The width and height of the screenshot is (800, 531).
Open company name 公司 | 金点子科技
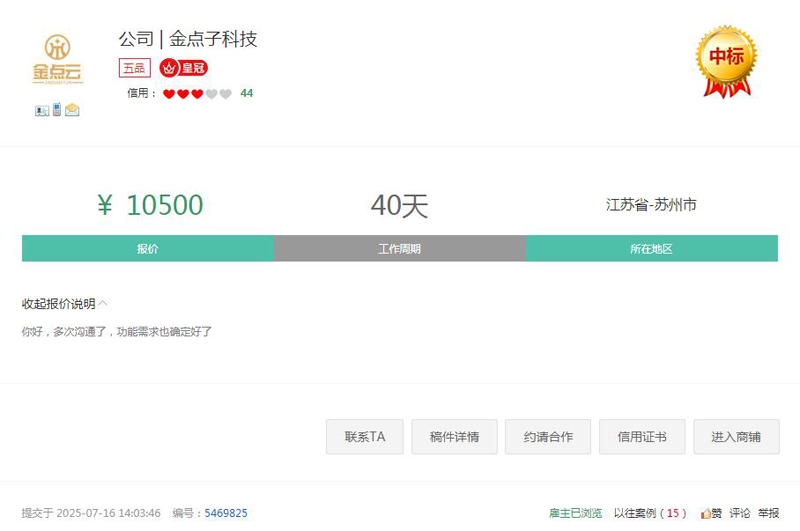click(188, 39)
